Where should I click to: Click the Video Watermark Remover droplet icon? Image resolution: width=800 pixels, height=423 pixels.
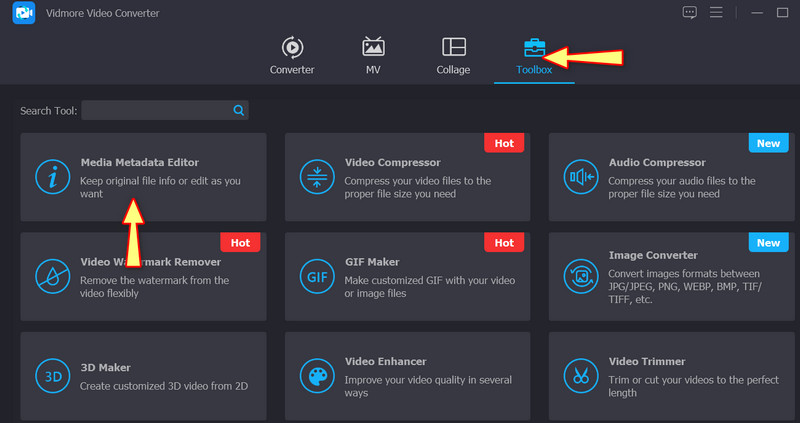coord(52,276)
